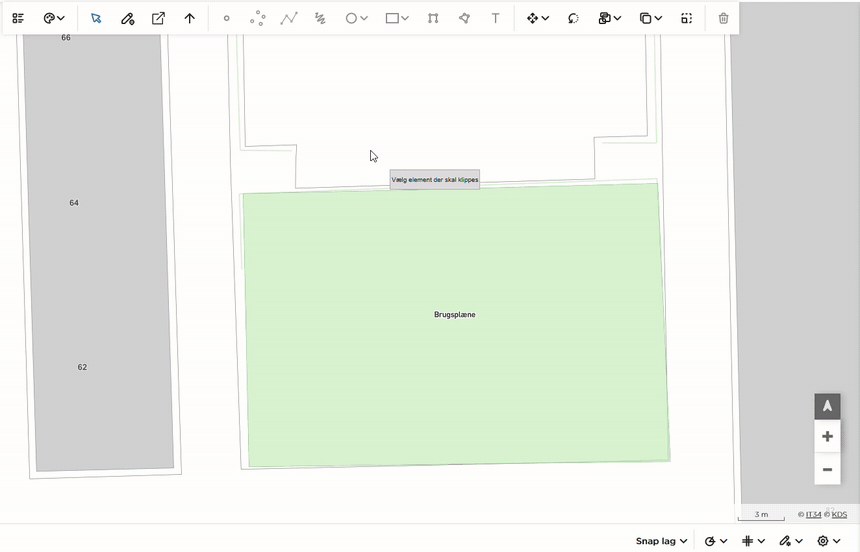
Task: Click the select-by-area dashed square icon
Action: point(686,18)
